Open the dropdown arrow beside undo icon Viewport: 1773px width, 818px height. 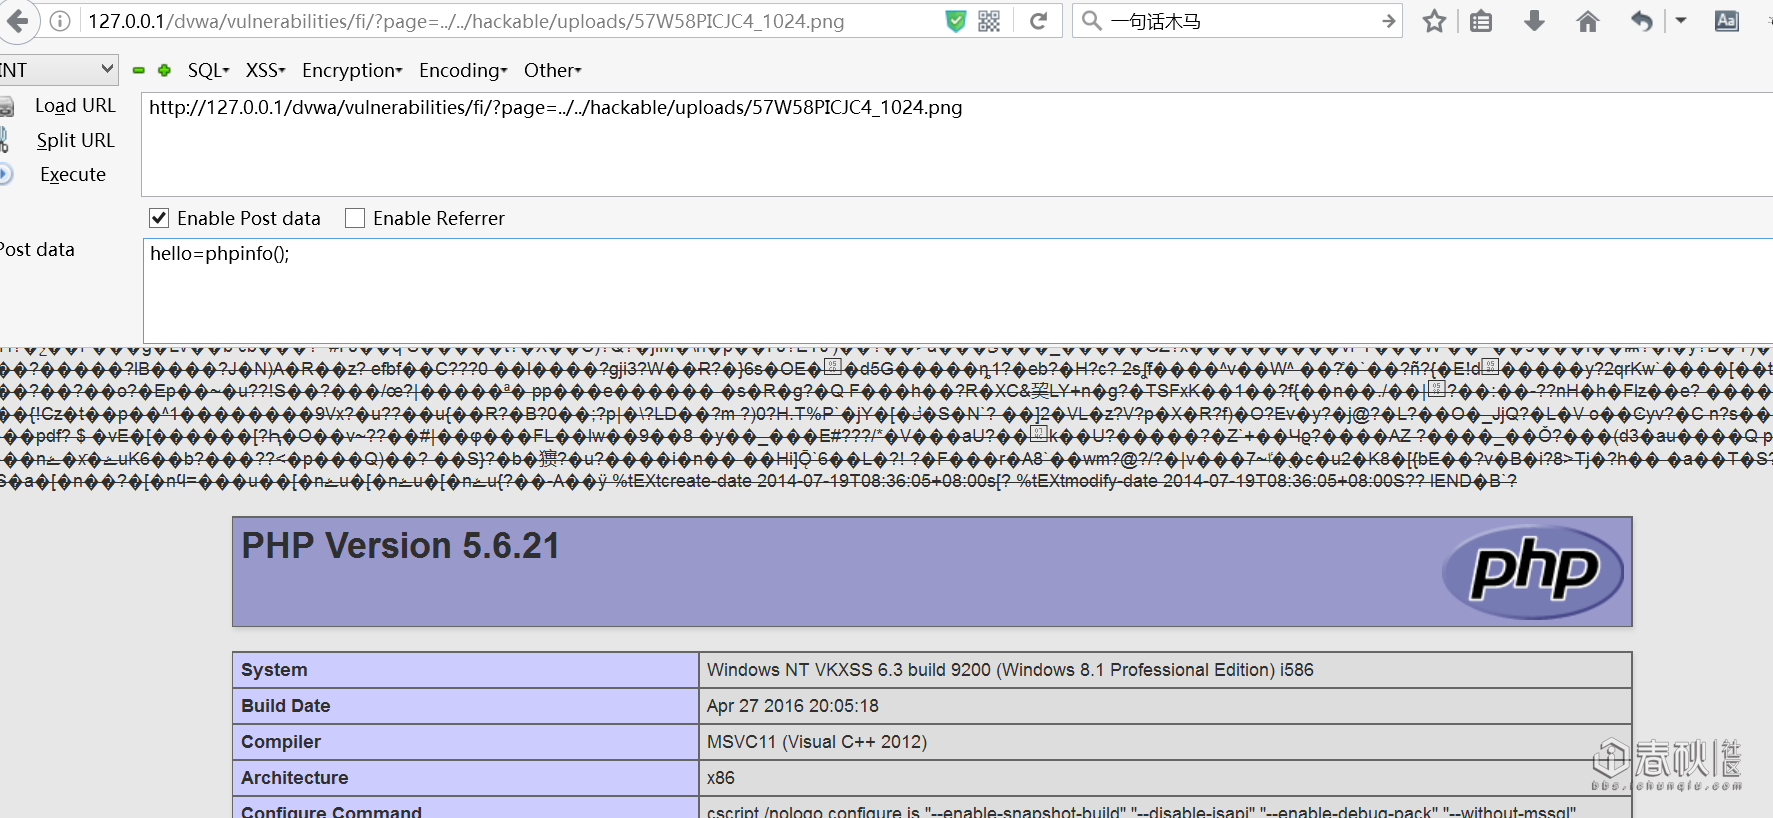(x=1681, y=21)
